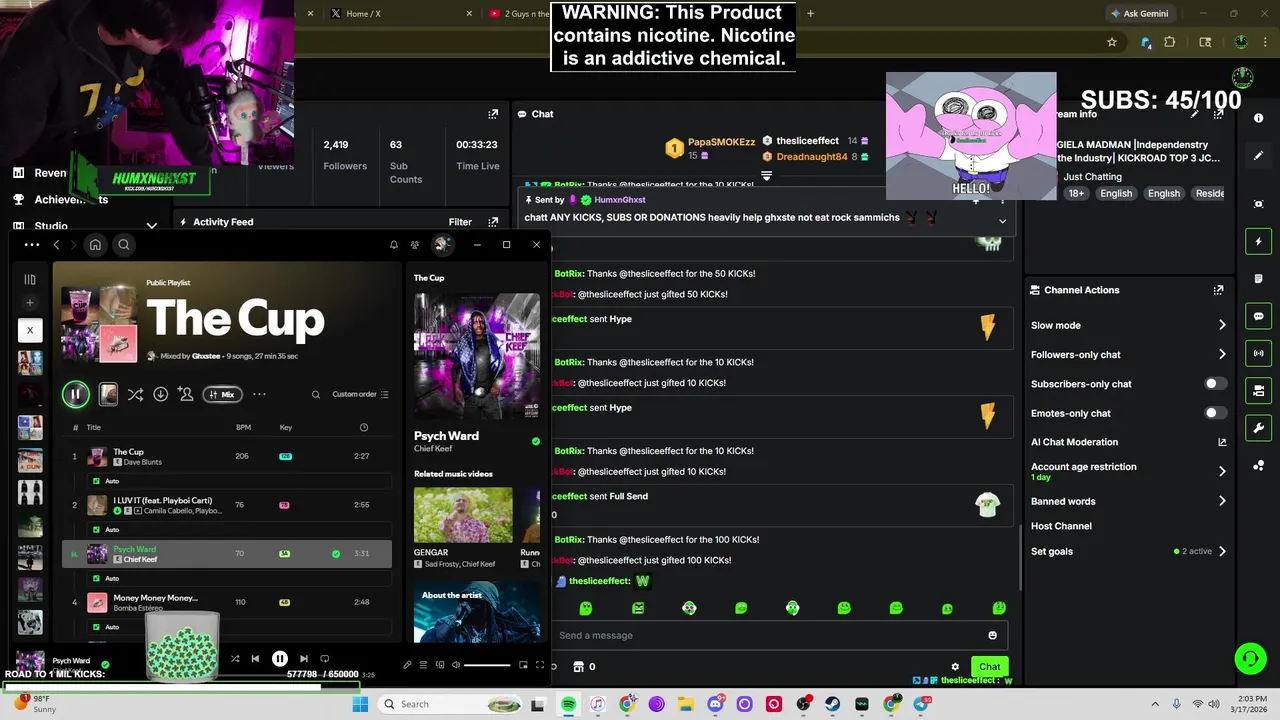1280x720 pixels.
Task: Open Spotify search icon in top bar
Action: click(124, 244)
